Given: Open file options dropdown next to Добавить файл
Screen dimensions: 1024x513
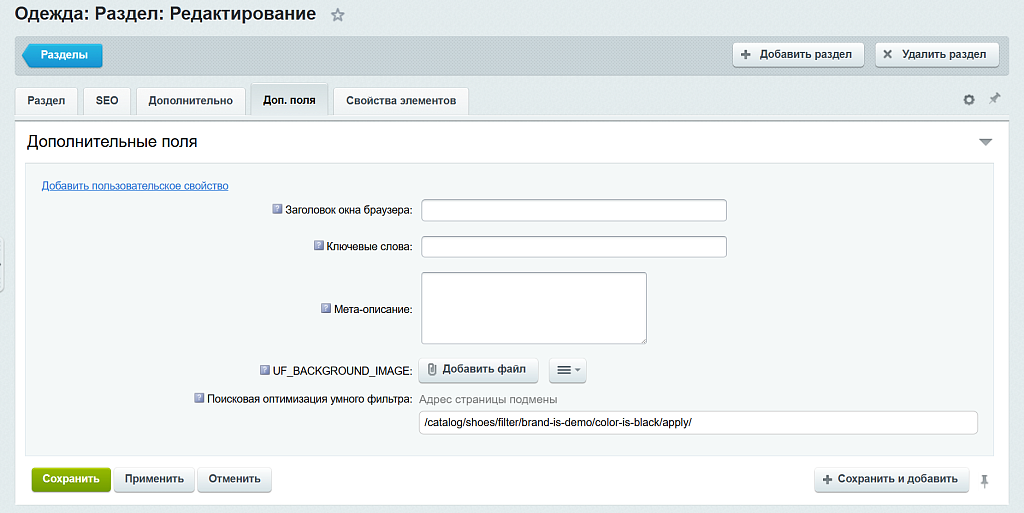Looking at the screenshot, I should click(x=567, y=370).
